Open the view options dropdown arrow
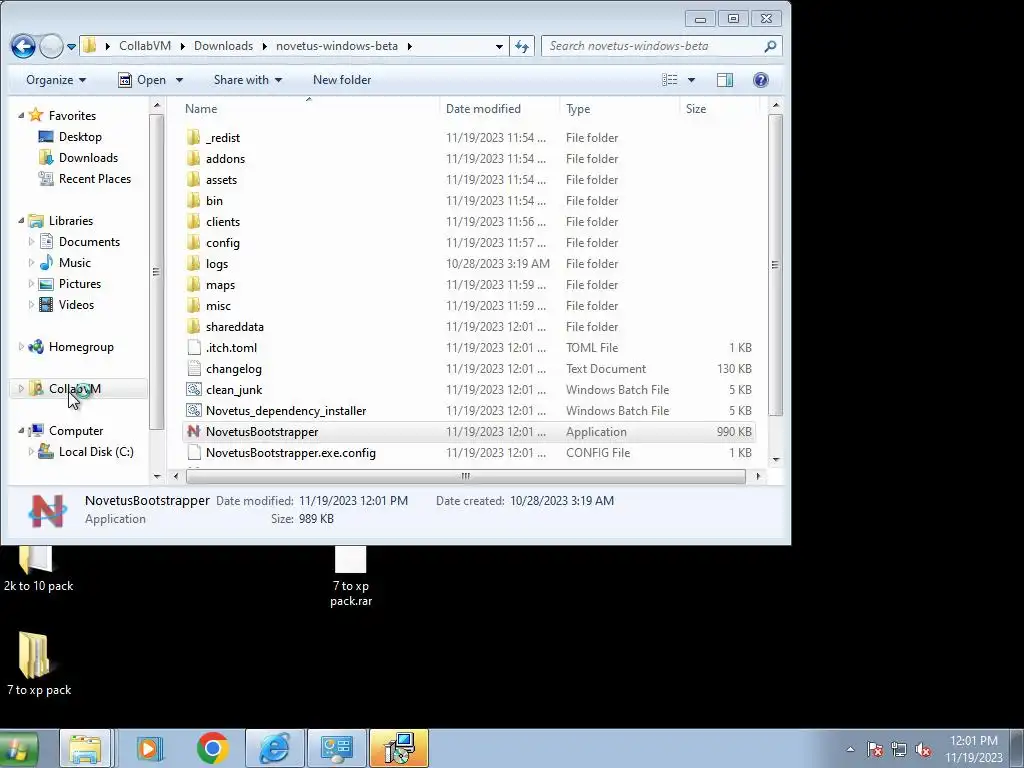This screenshot has width=1024, height=768. point(691,80)
